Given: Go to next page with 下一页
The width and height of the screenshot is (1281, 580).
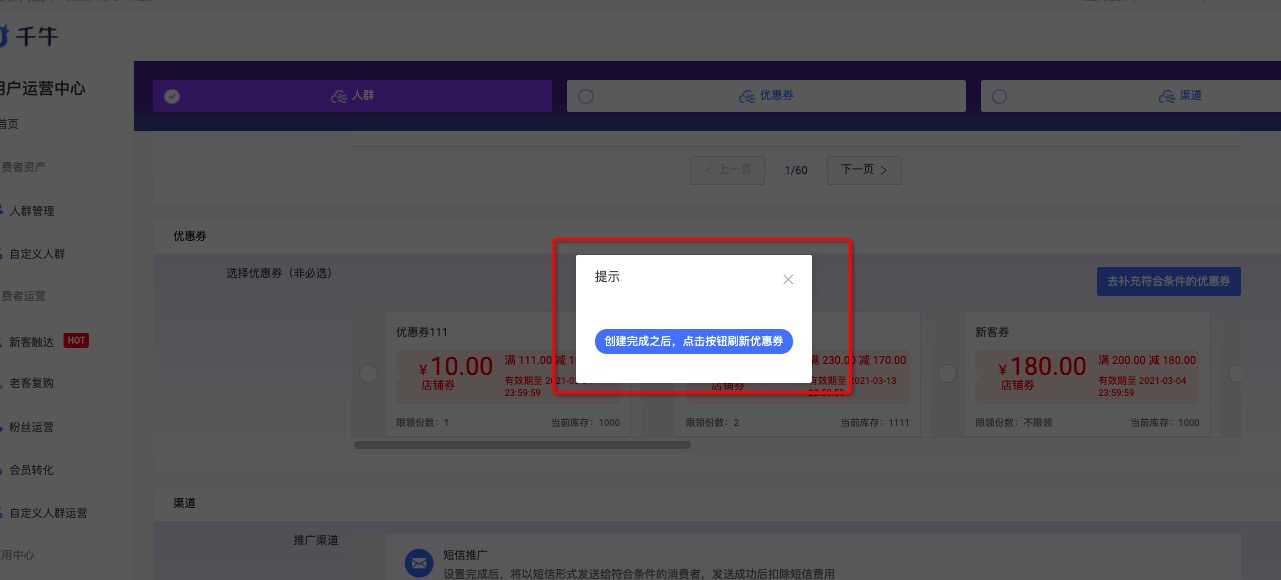Looking at the screenshot, I should 864,170.
